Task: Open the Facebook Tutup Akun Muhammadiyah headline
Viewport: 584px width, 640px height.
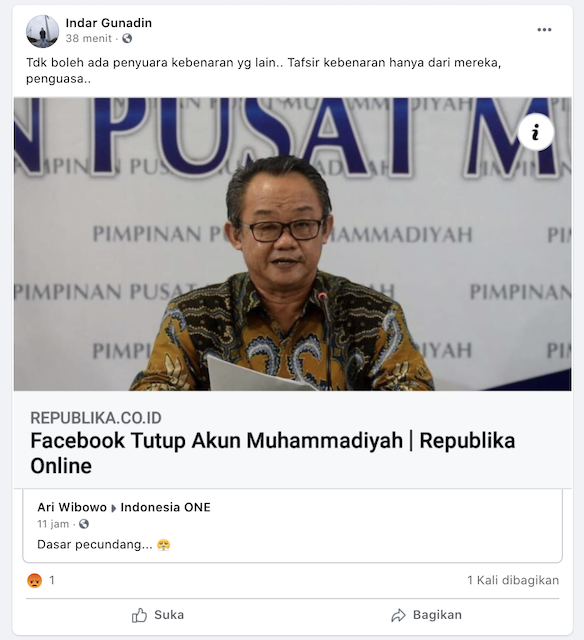Action: click(x=273, y=453)
